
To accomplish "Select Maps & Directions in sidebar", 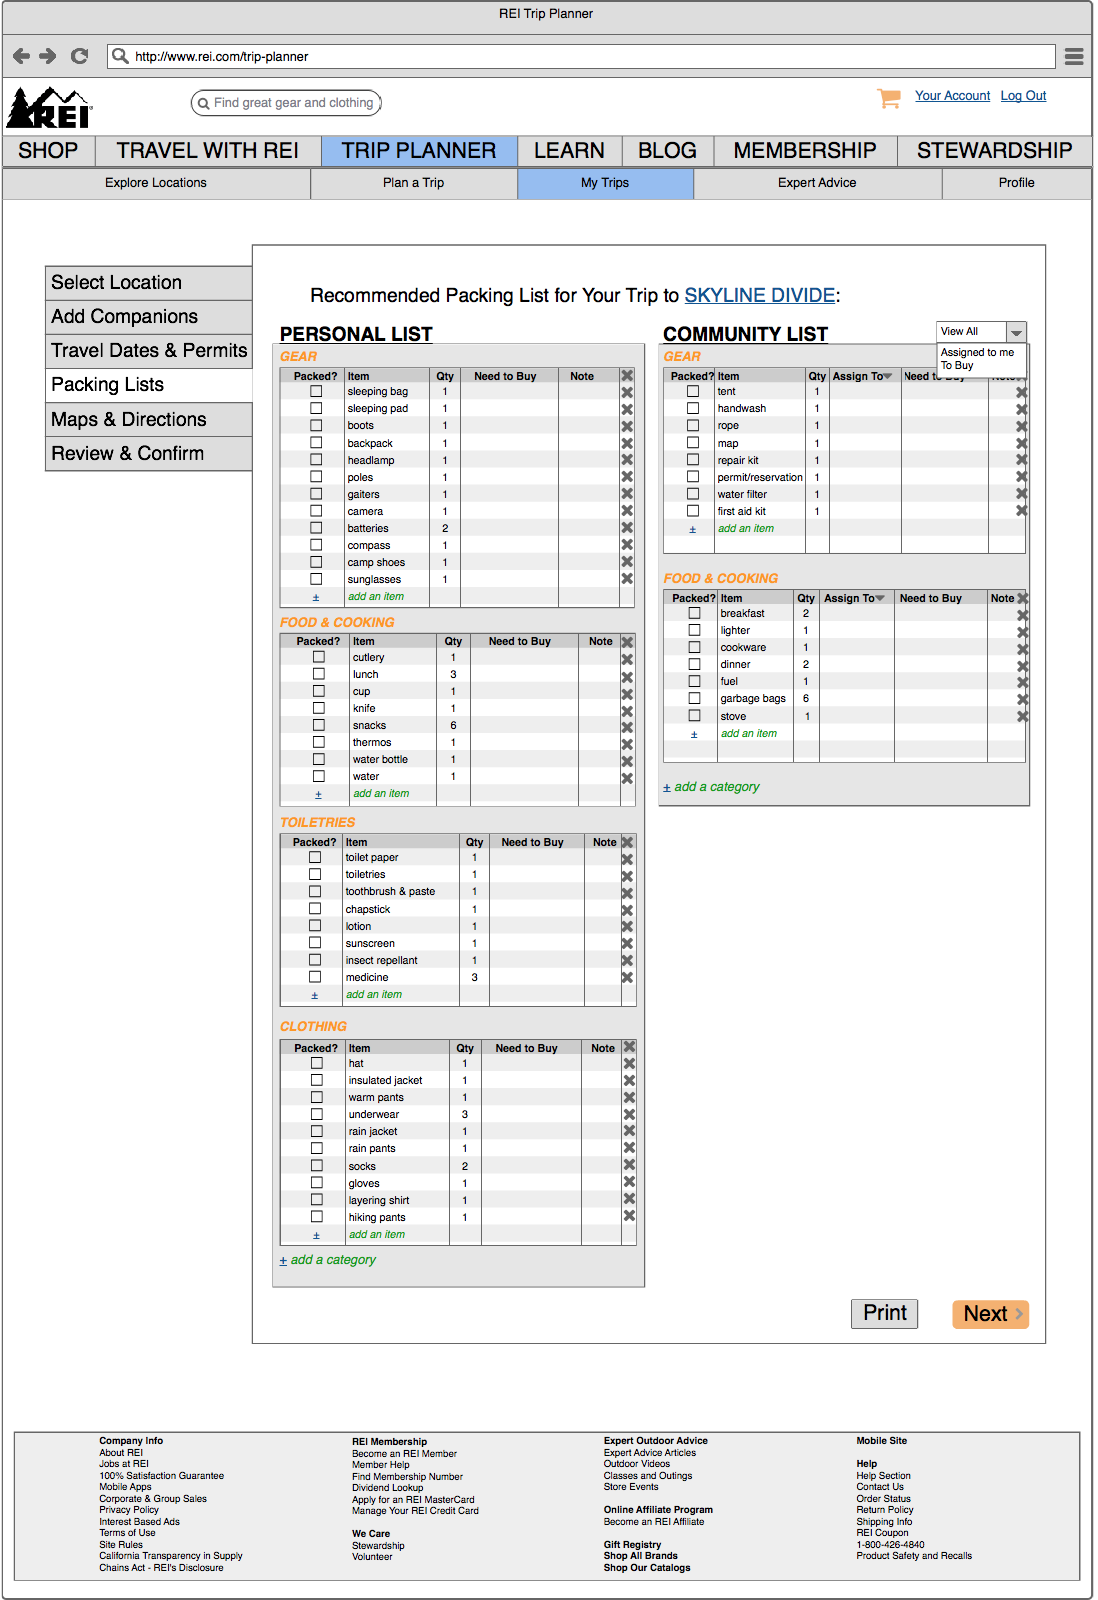I will (148, 420).
